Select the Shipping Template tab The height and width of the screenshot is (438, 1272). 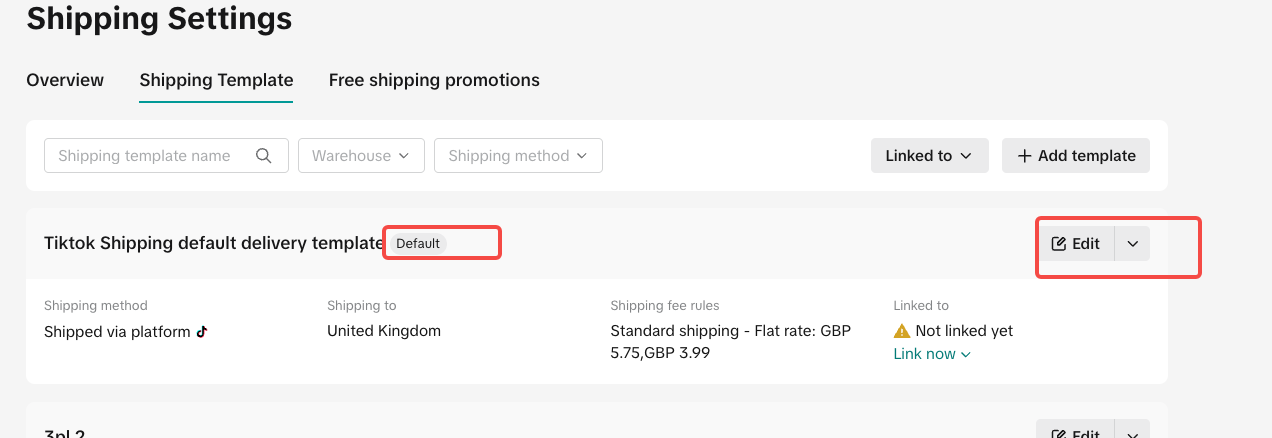[216, 80]
